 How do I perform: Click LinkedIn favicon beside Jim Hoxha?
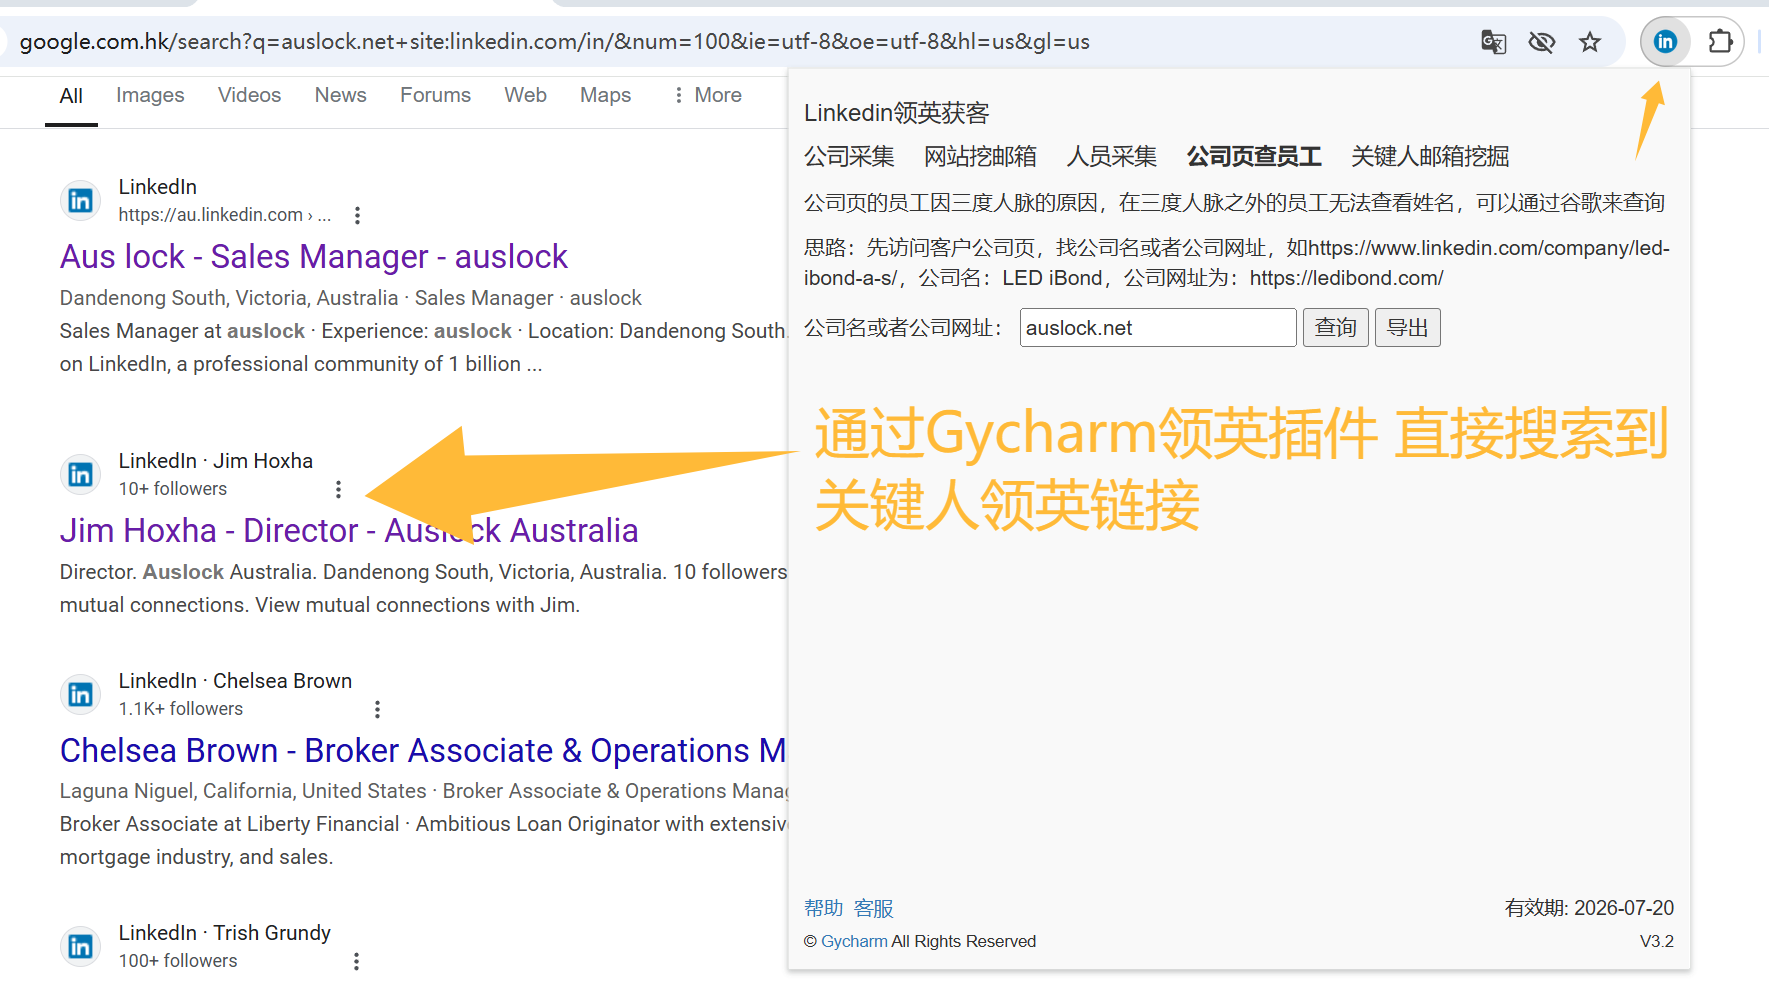click(x=80, y=474)
